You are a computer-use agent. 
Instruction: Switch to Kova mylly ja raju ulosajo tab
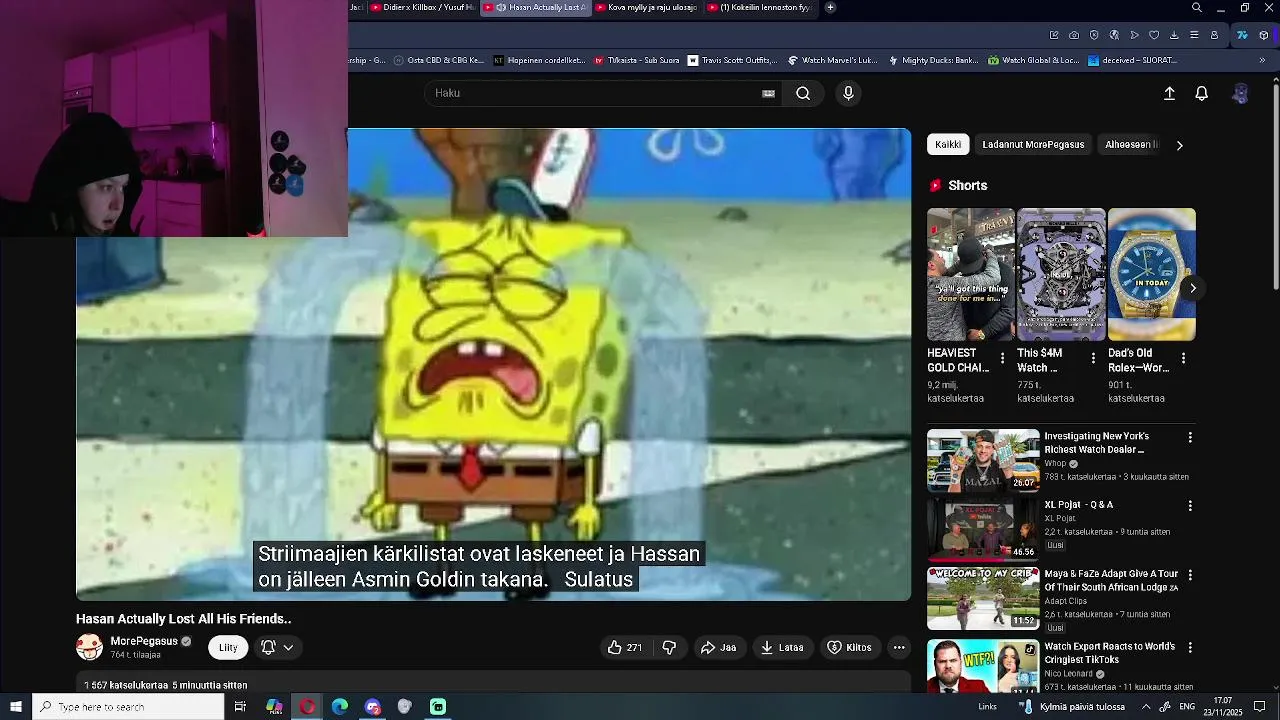pyautogui.click(x=650, y=7)
